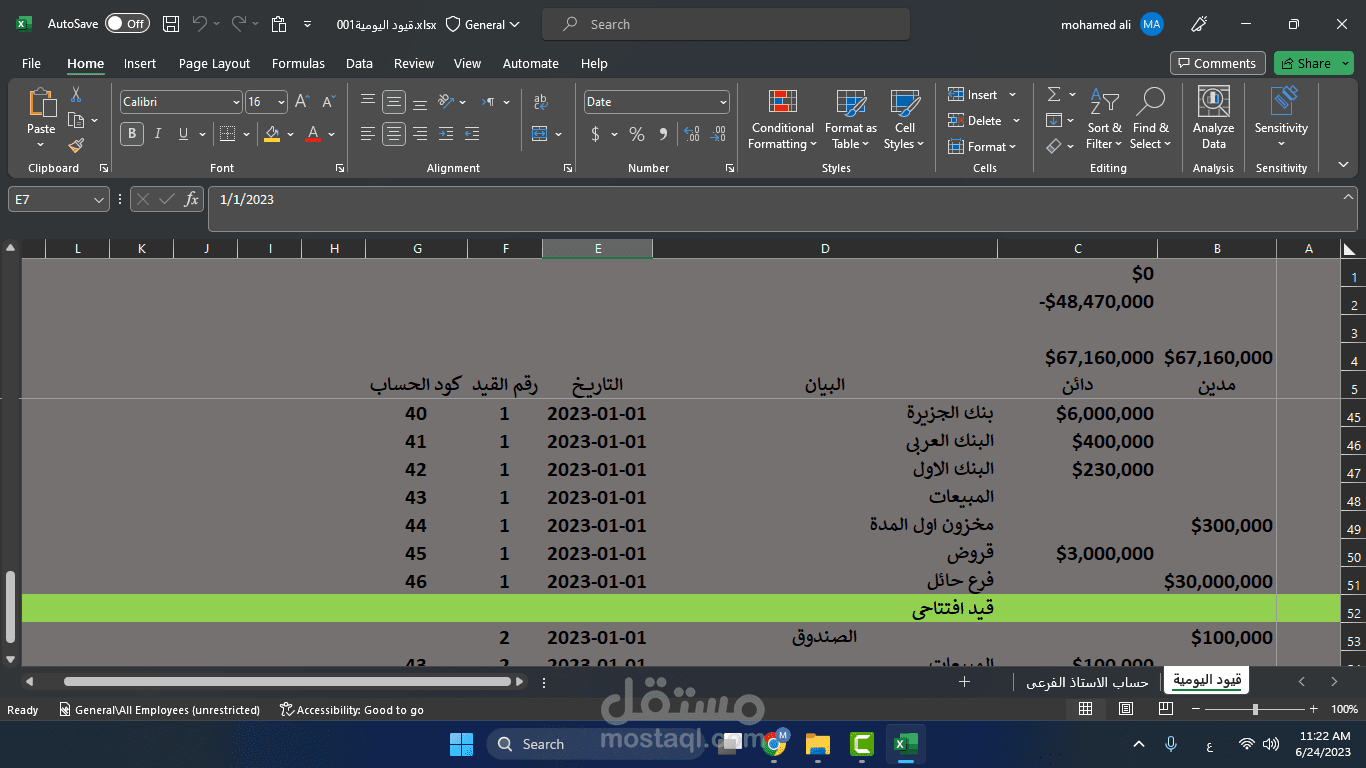Screen dimensions: 1366x768
Task: Click the green Share button
Action: pos(1313,63)
